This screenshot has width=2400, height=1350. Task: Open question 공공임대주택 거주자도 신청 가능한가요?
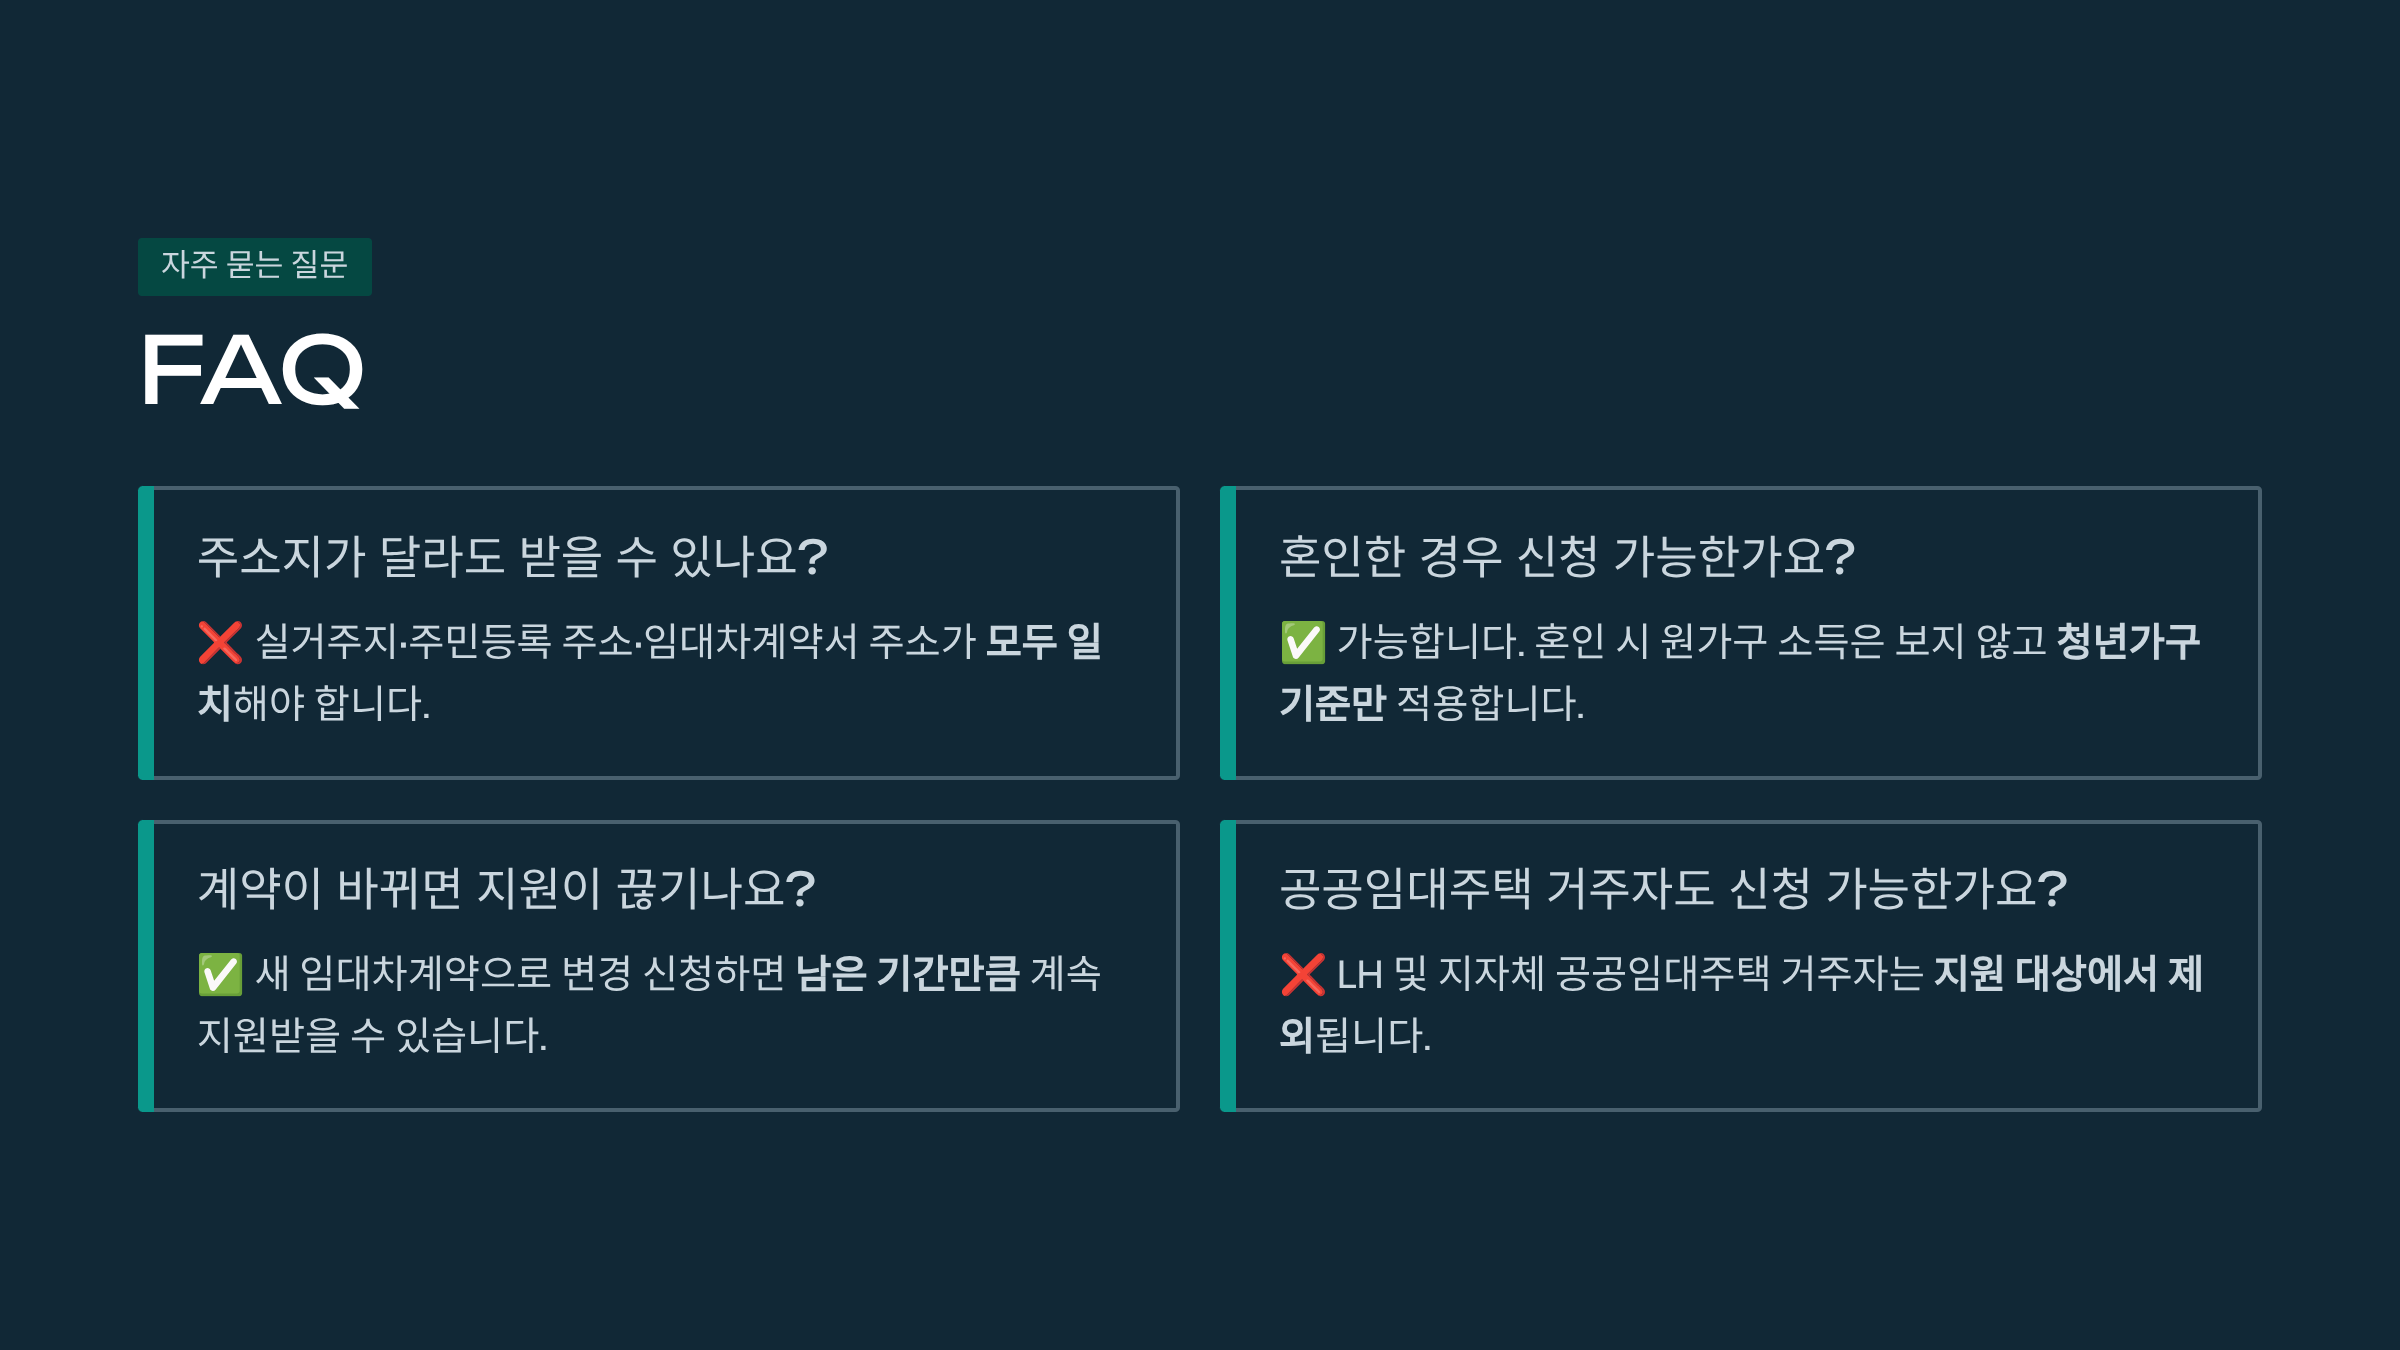coord(1673,888)
